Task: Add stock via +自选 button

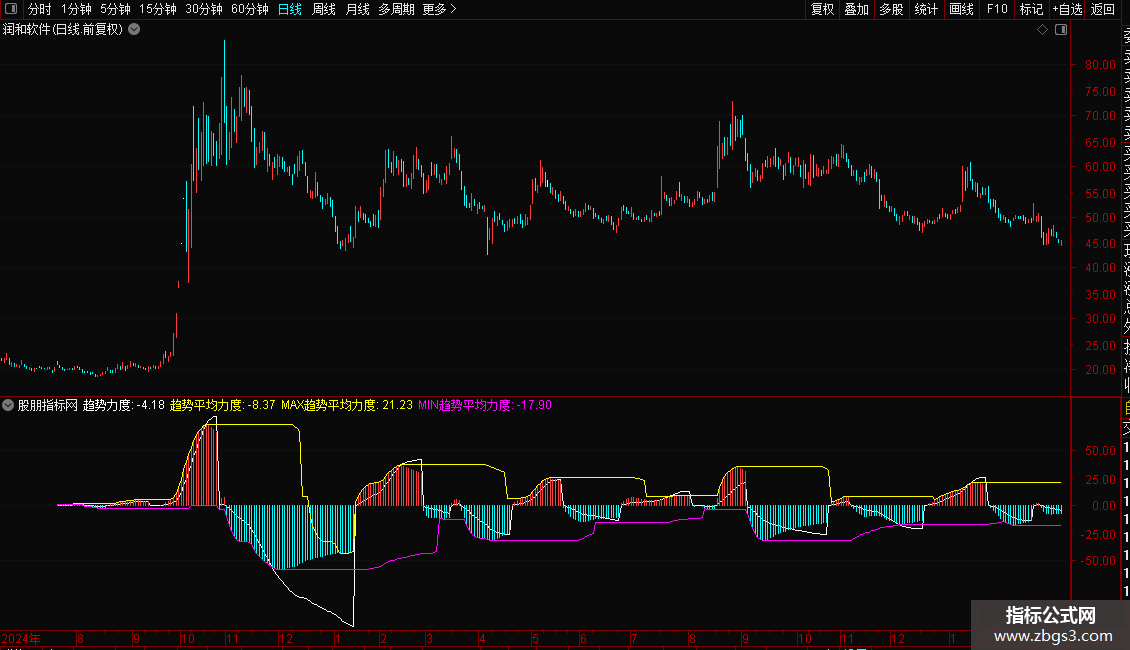Action: coord(1067,9)
